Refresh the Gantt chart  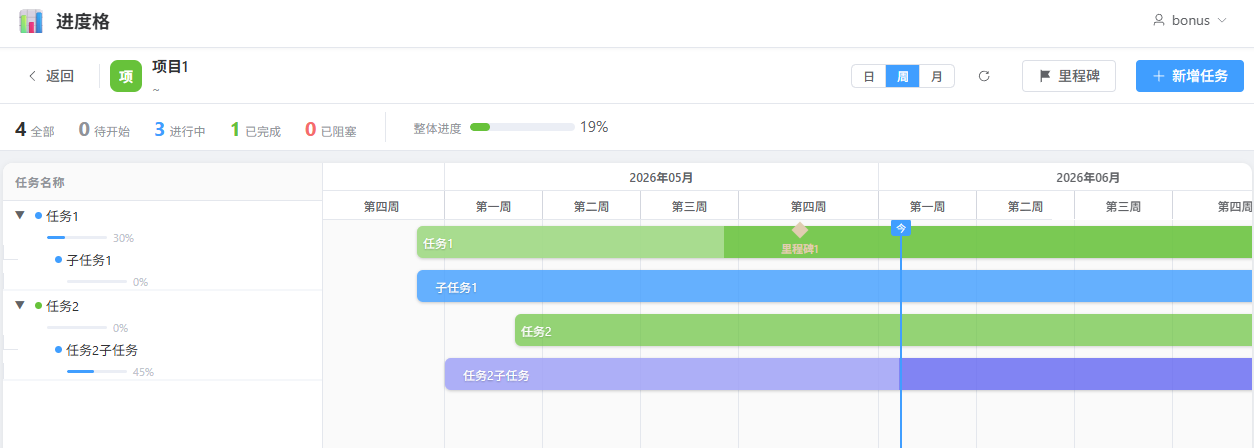pyautogui.click(x=984, y=76)
